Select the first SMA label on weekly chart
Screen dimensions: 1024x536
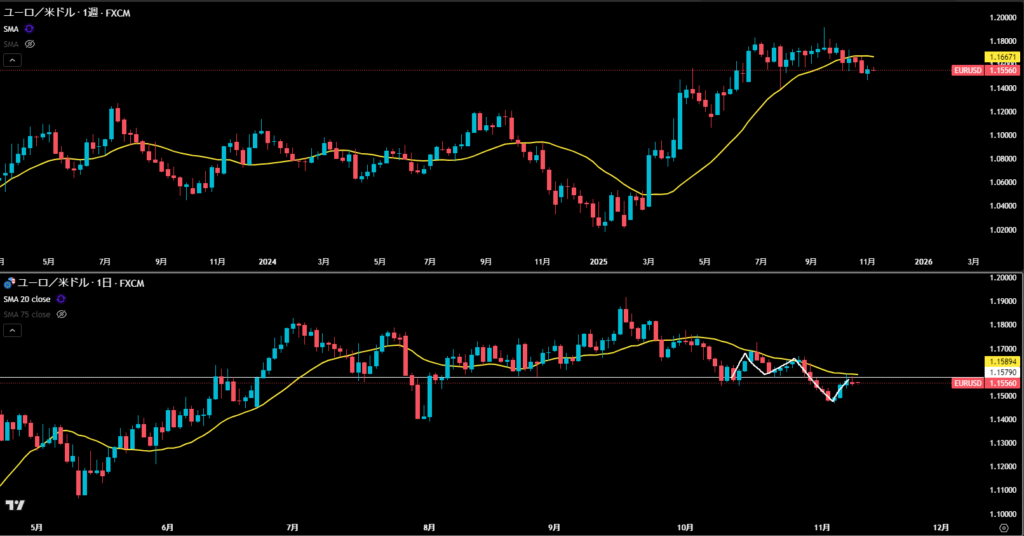[11, 29]
